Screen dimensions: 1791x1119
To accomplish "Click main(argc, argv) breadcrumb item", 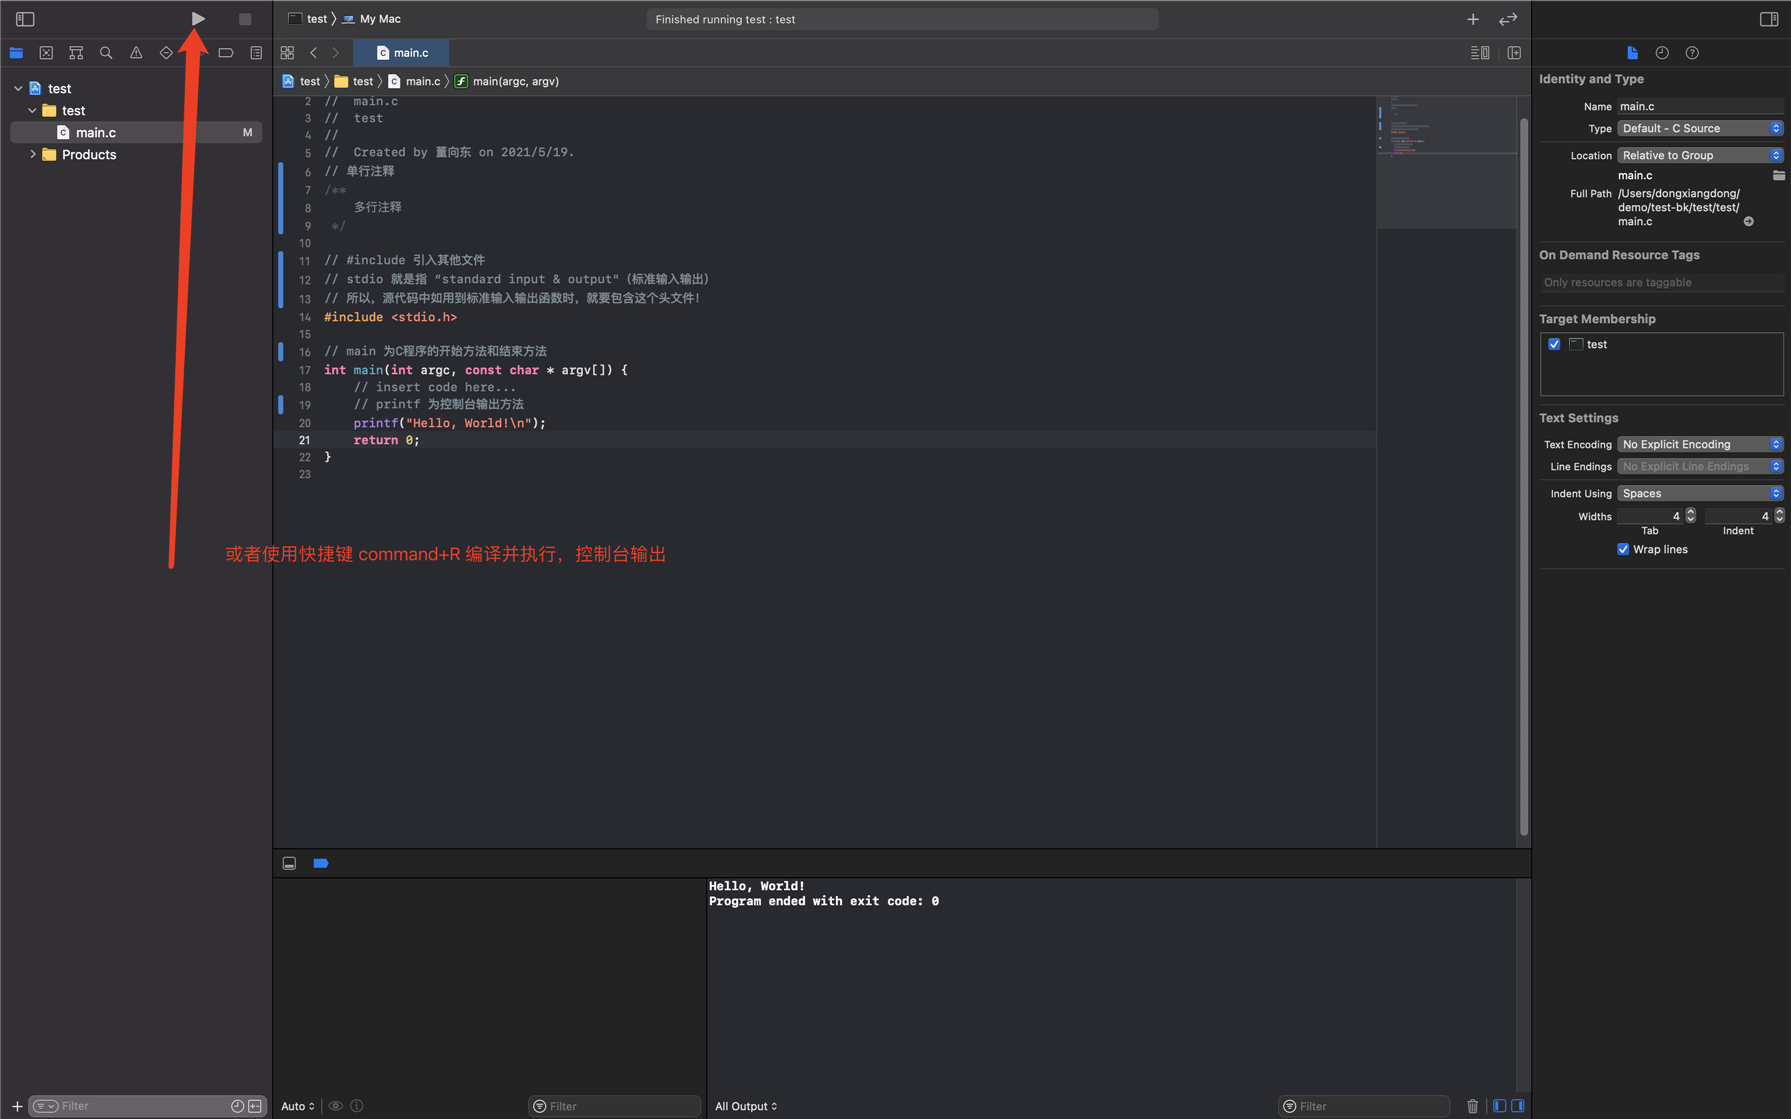I will pyautogui.click(x=507, y=81).
